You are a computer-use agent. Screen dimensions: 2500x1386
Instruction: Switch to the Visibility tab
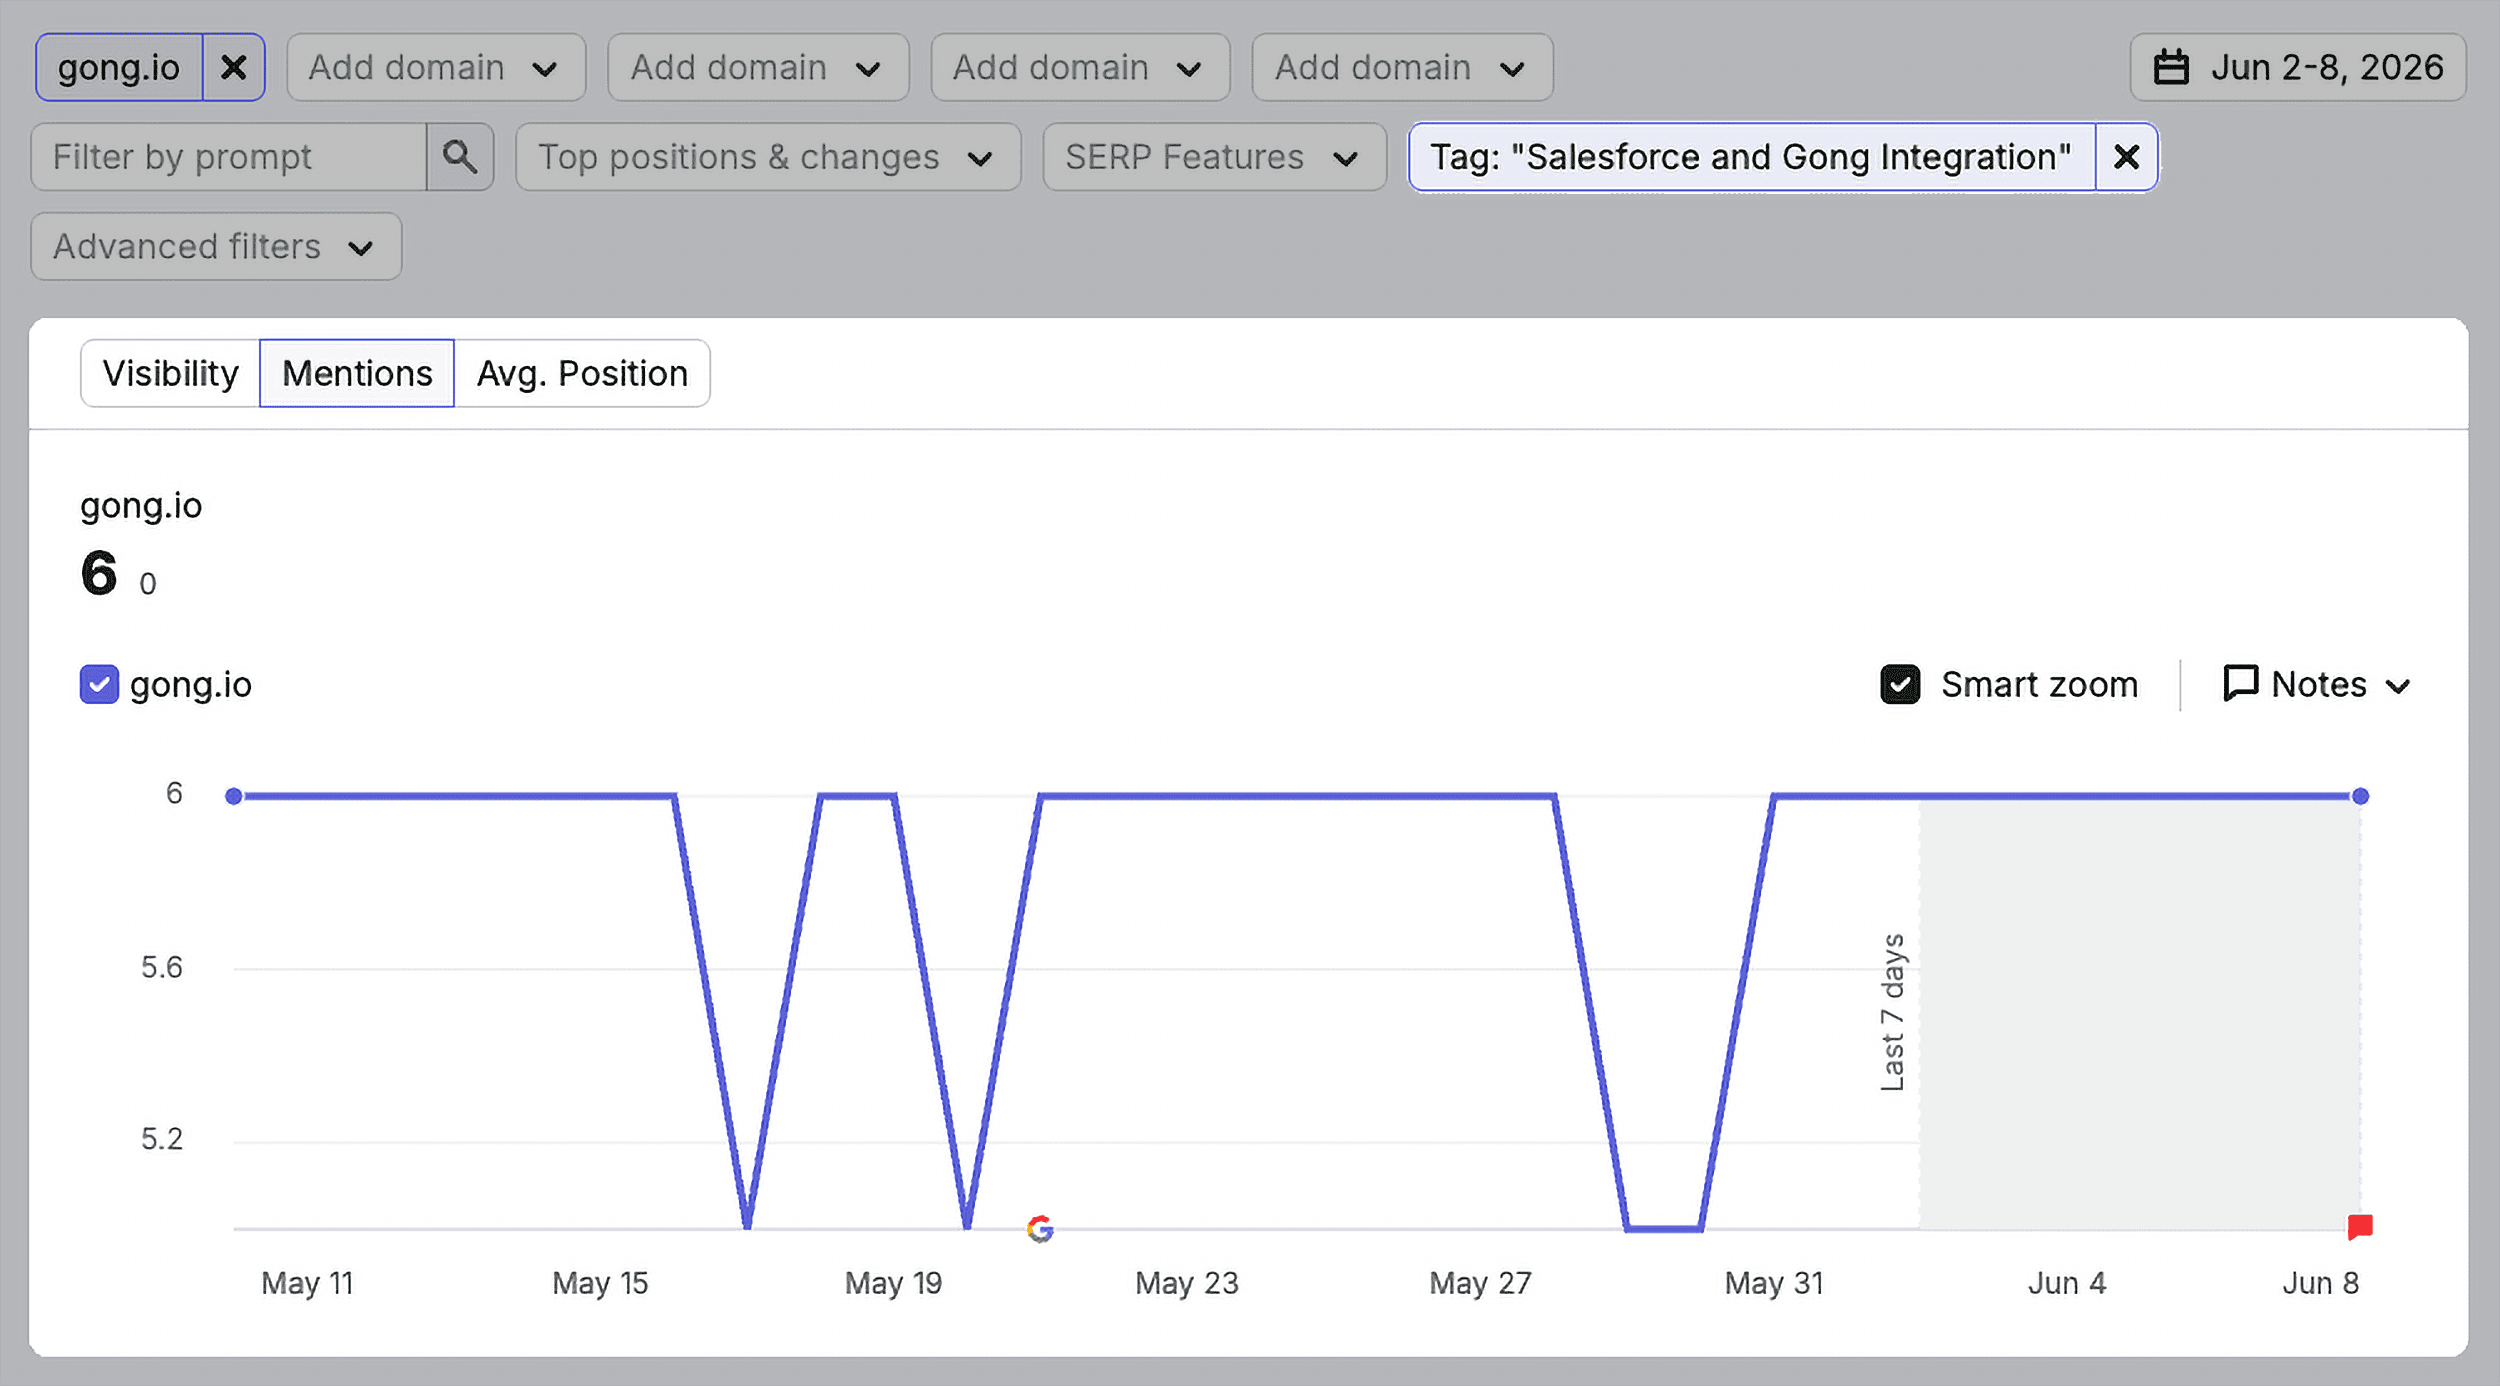click(x=170, y=374)
